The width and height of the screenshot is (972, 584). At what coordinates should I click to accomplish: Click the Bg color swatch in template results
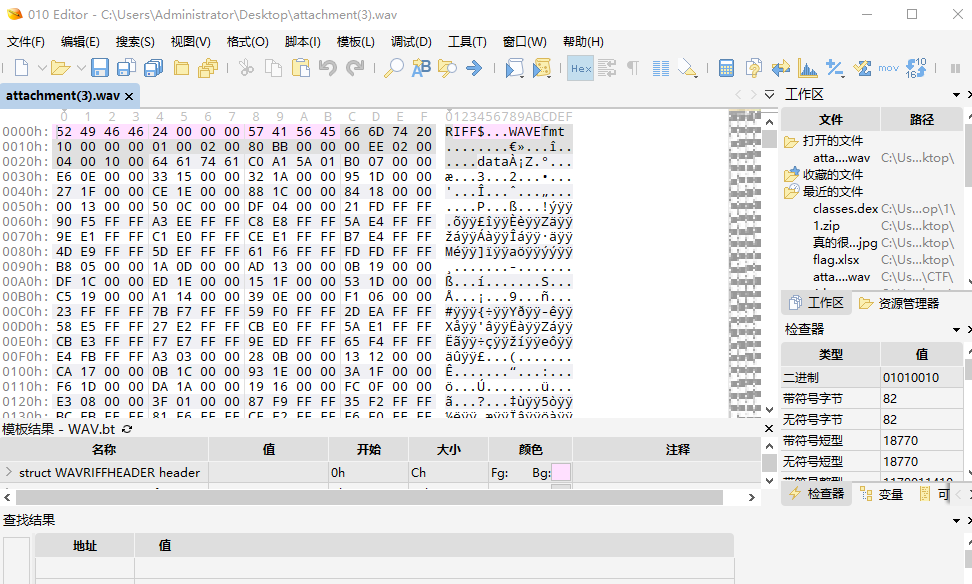coord(559,471)
